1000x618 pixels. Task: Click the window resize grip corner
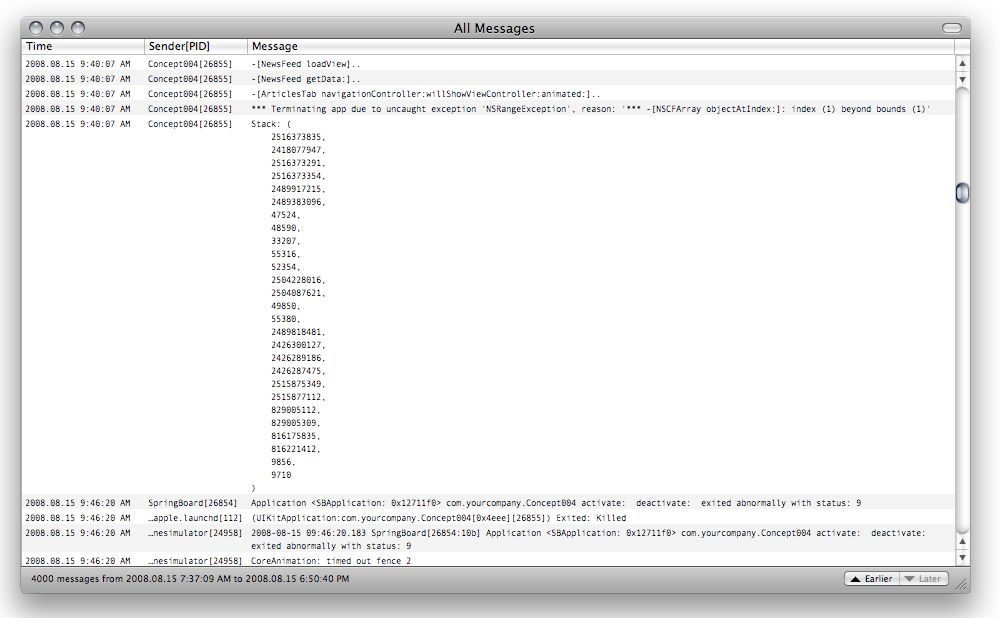962,583
